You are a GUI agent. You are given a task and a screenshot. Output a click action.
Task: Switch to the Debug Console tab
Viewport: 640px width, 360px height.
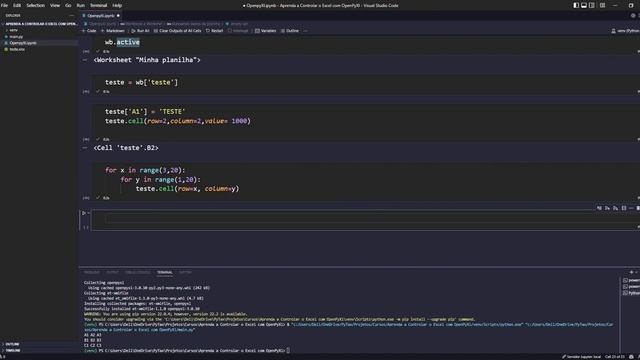pyautogui.click(x=138, y=272)
